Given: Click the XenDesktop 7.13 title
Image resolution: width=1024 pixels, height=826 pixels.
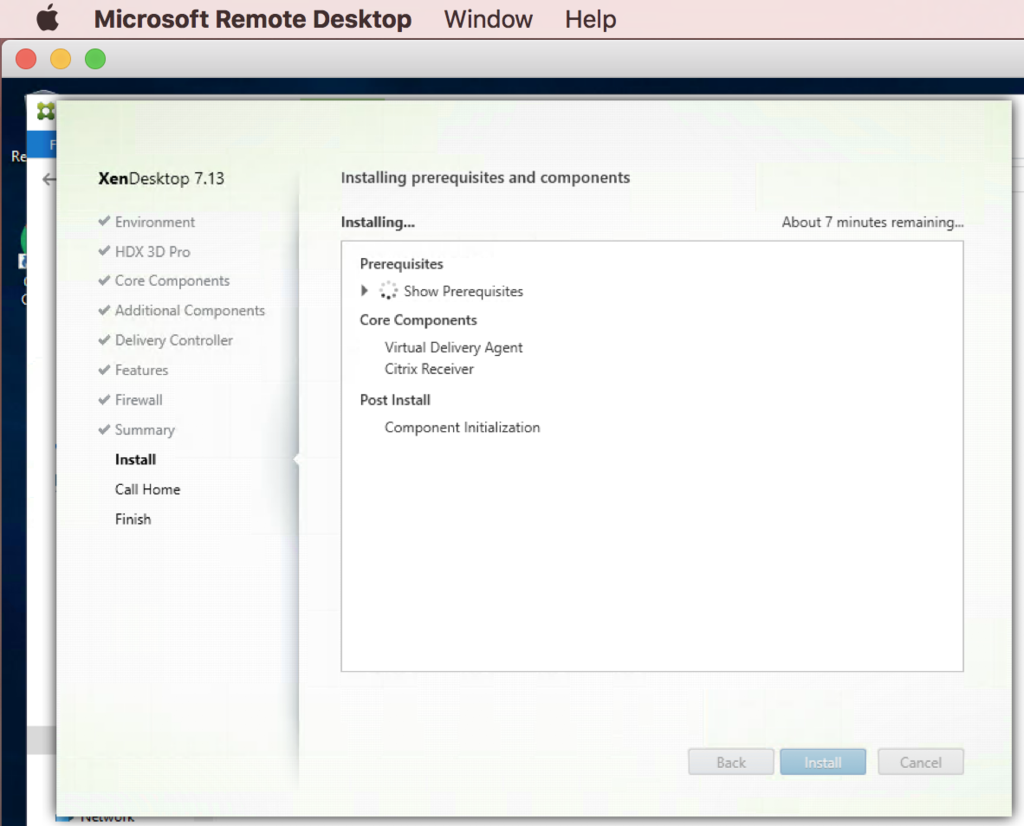Looking at the screenshot, I should tap(161, 178).
